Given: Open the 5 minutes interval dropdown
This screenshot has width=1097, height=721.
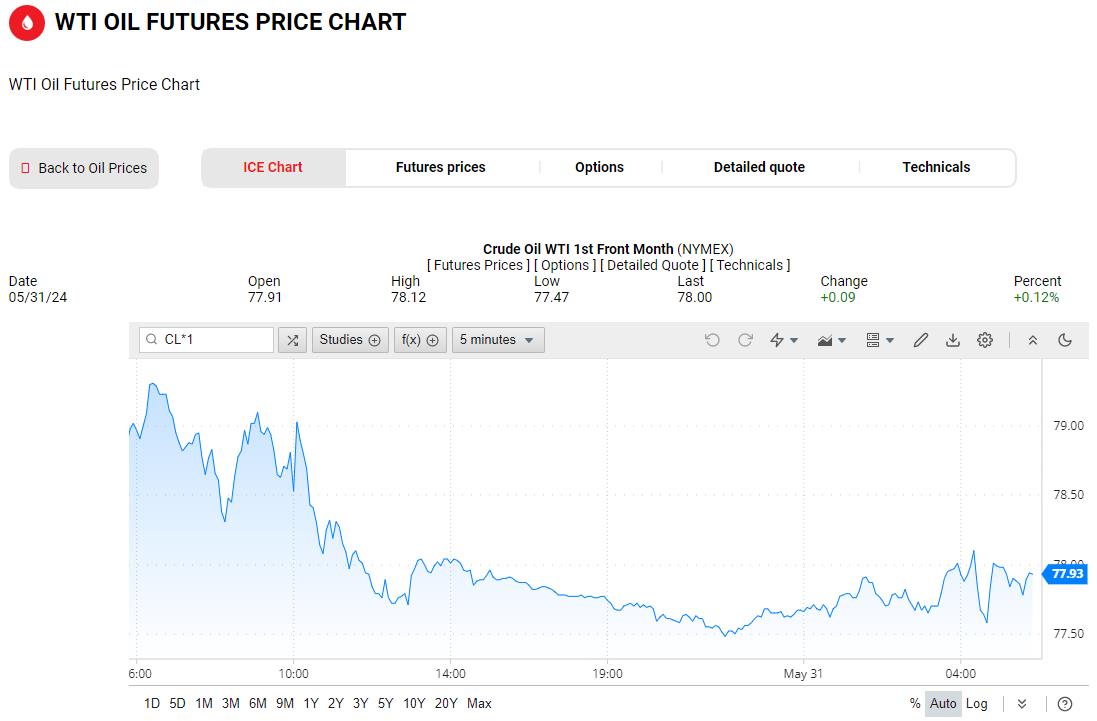Looking at the screenshot, I should pos(497,340).
